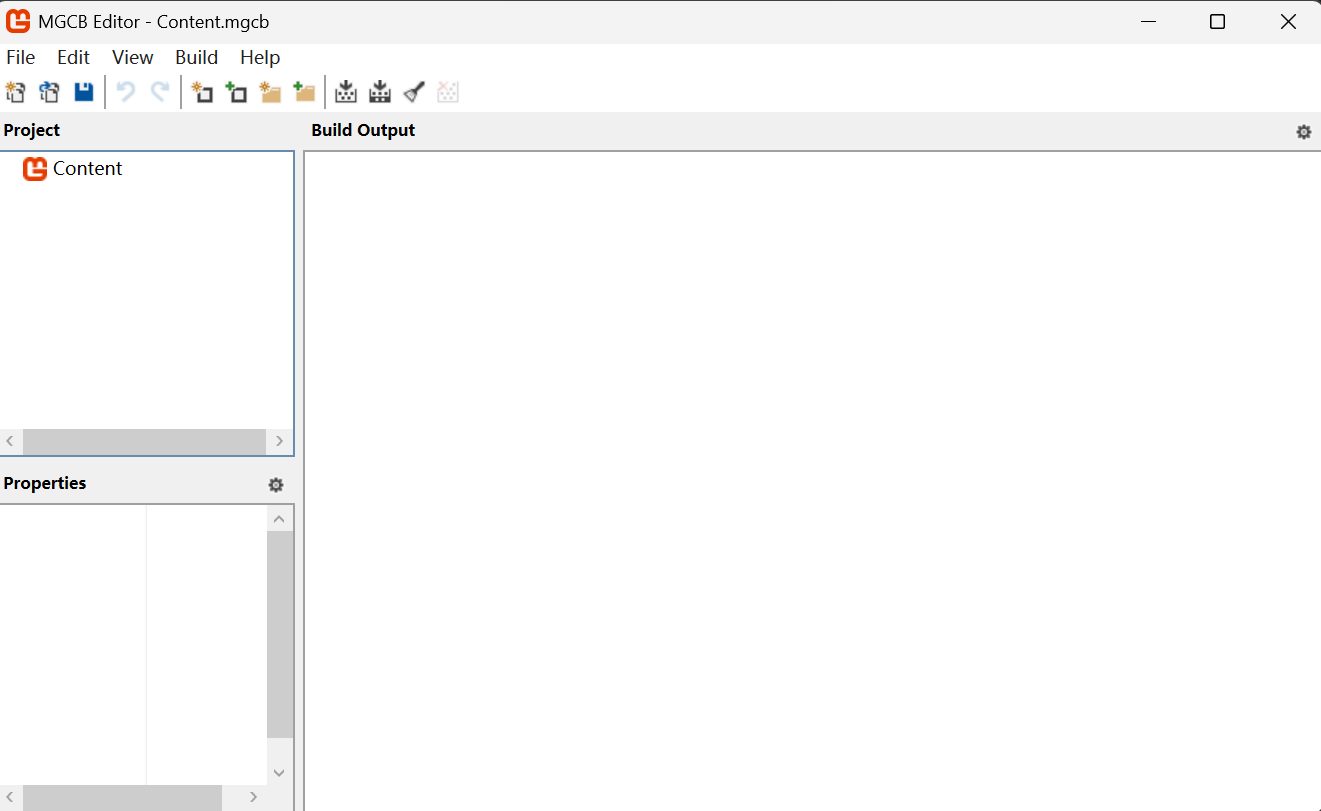Screen dimensions: 1321x811
Task: Click Project panel scroll left arrow
Action: tap(11, 441)
